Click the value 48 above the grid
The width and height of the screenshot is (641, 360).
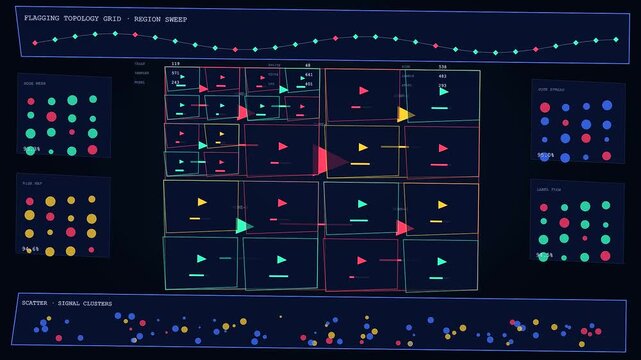click(308, 65)
